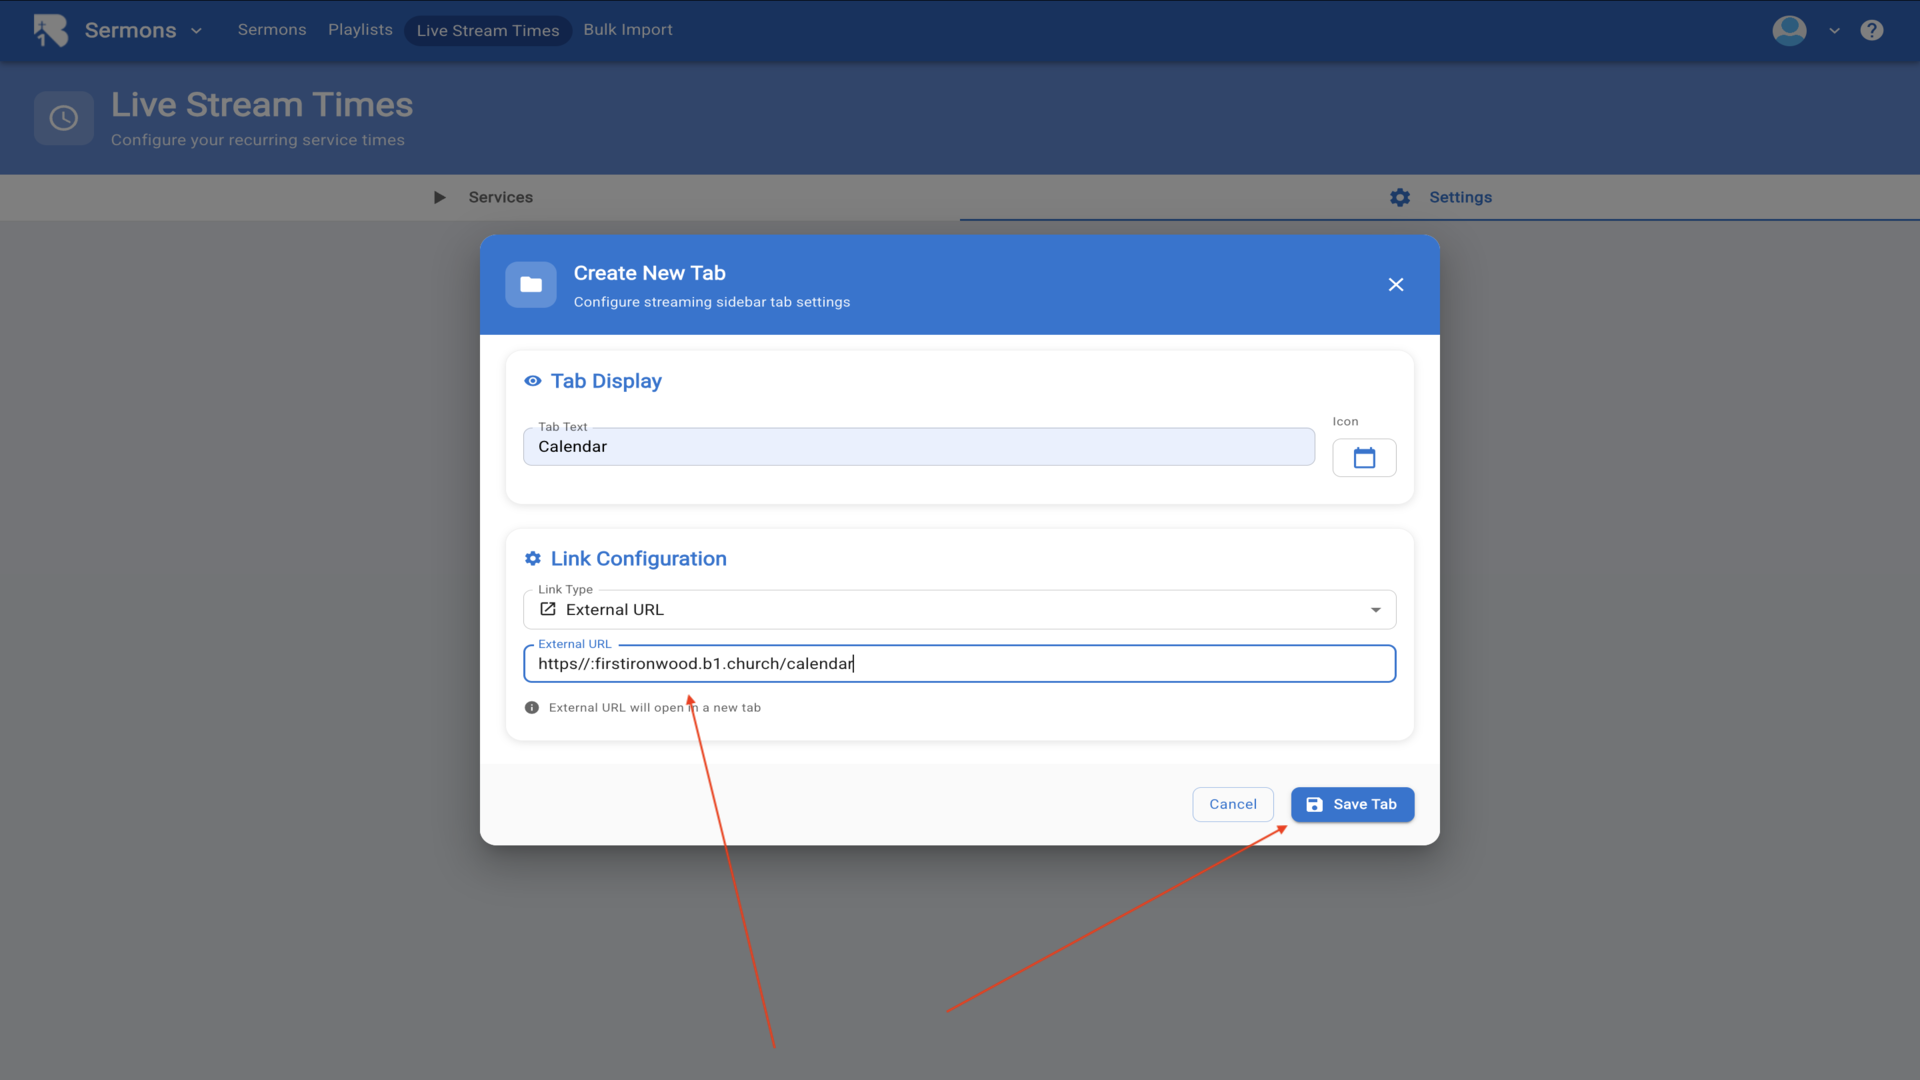The image size is (1920, 1080).
Task: Open the Sermons nav link
Action: coord(272,30)
